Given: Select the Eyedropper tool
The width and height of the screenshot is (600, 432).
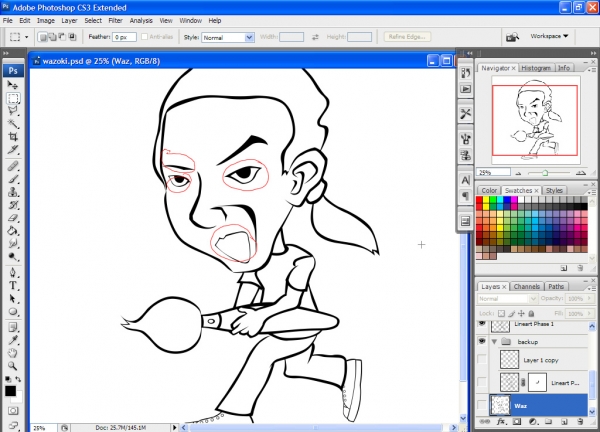Looking at the screenshot, I should tap(13, 340).
